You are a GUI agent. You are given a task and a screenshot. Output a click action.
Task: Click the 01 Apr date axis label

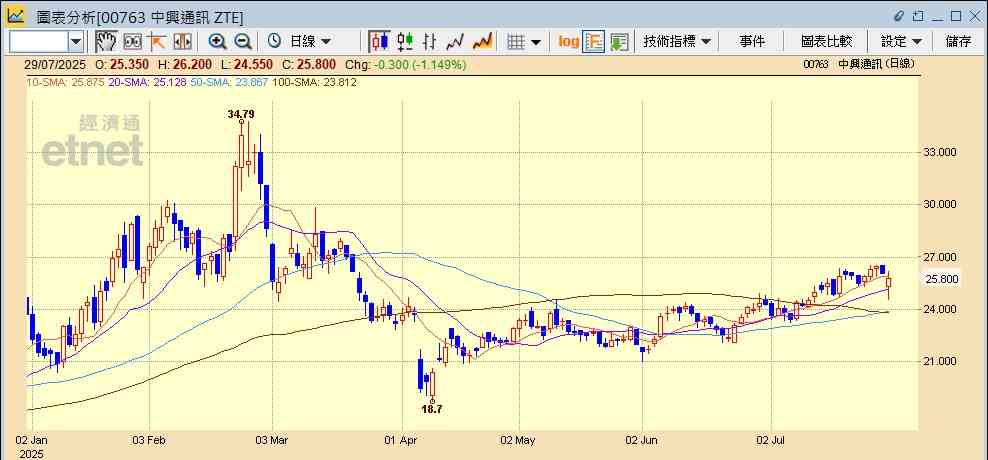[403, 440]
